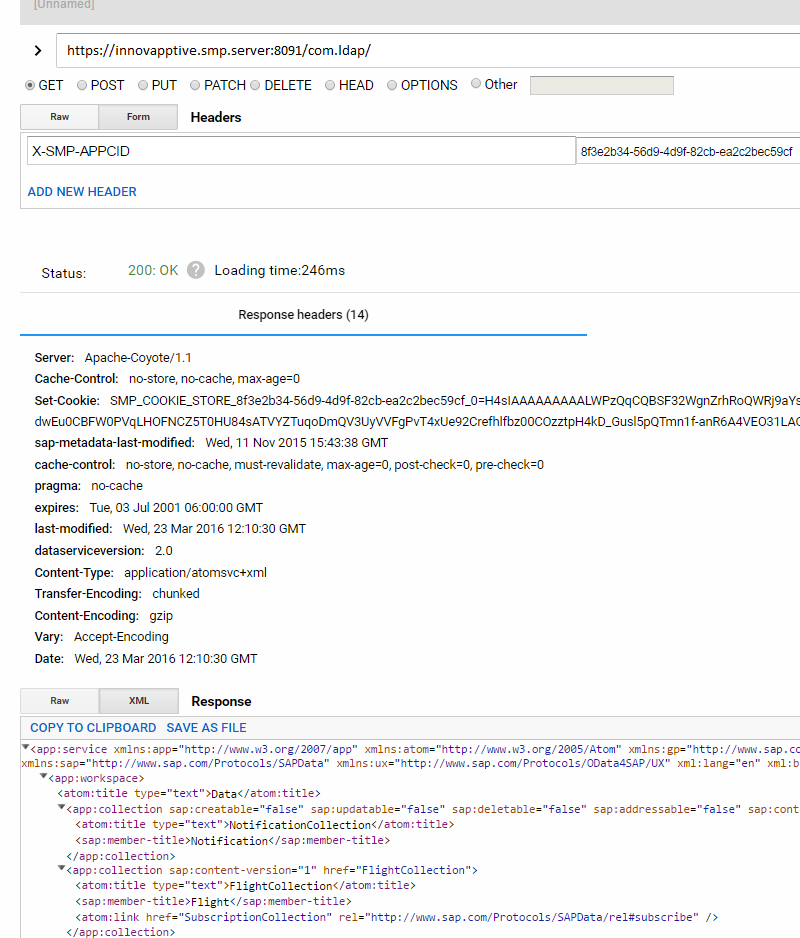Image resolution: width=800 pixels, height=938 pixels.
Task: Switch to the Raw response view
Action: (59, 701)
